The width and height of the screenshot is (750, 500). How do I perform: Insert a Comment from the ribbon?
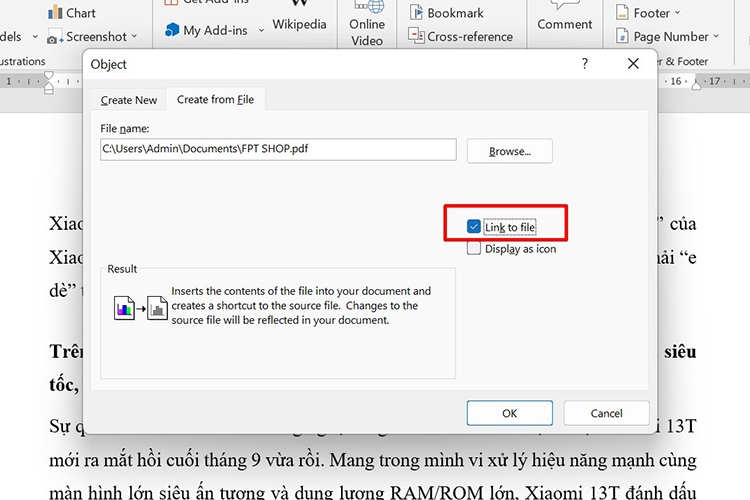[564, 17]
